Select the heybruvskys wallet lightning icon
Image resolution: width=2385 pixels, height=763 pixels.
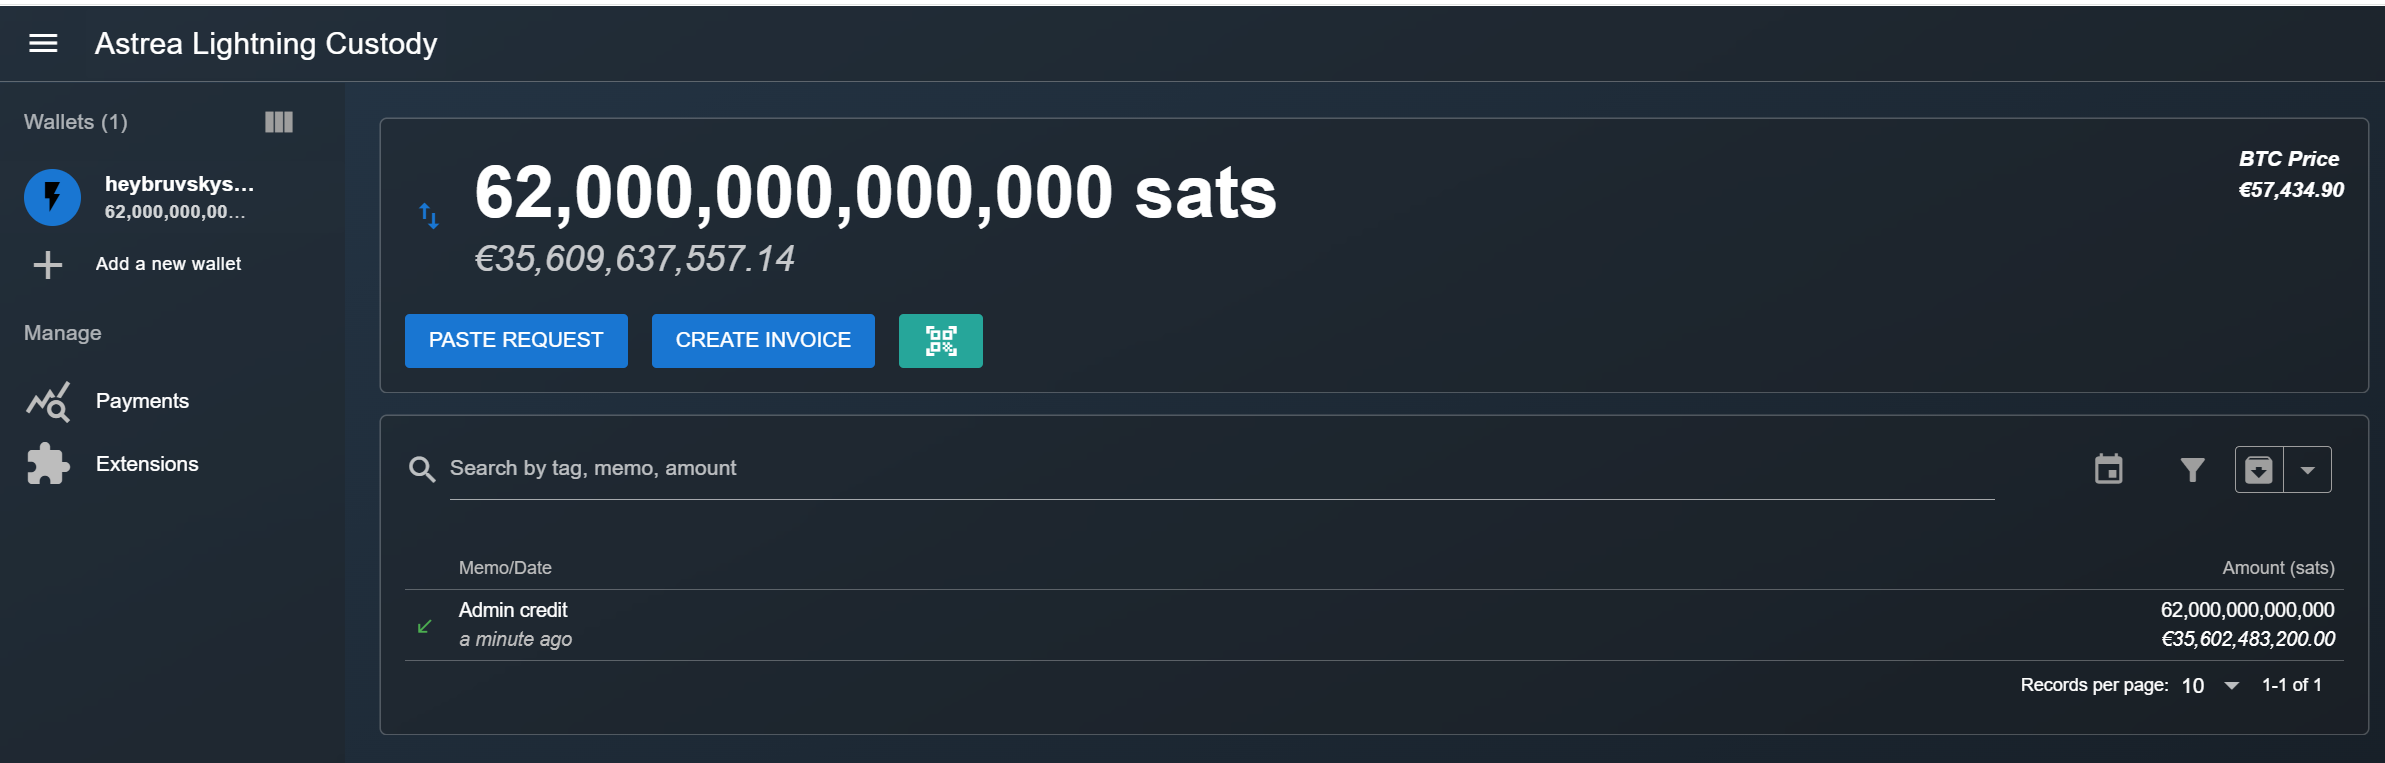tap(52, 197)
